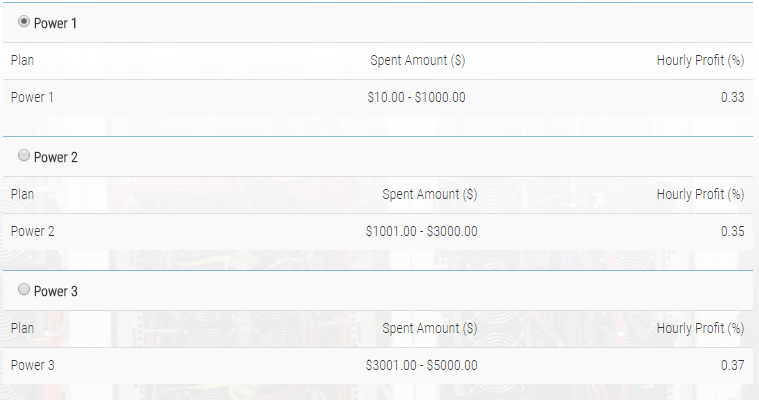This screenshot has width=759, height=400.
Task: Click the $1001.00 - $3000.00 amount cell
Action: (x=422, y=231)
